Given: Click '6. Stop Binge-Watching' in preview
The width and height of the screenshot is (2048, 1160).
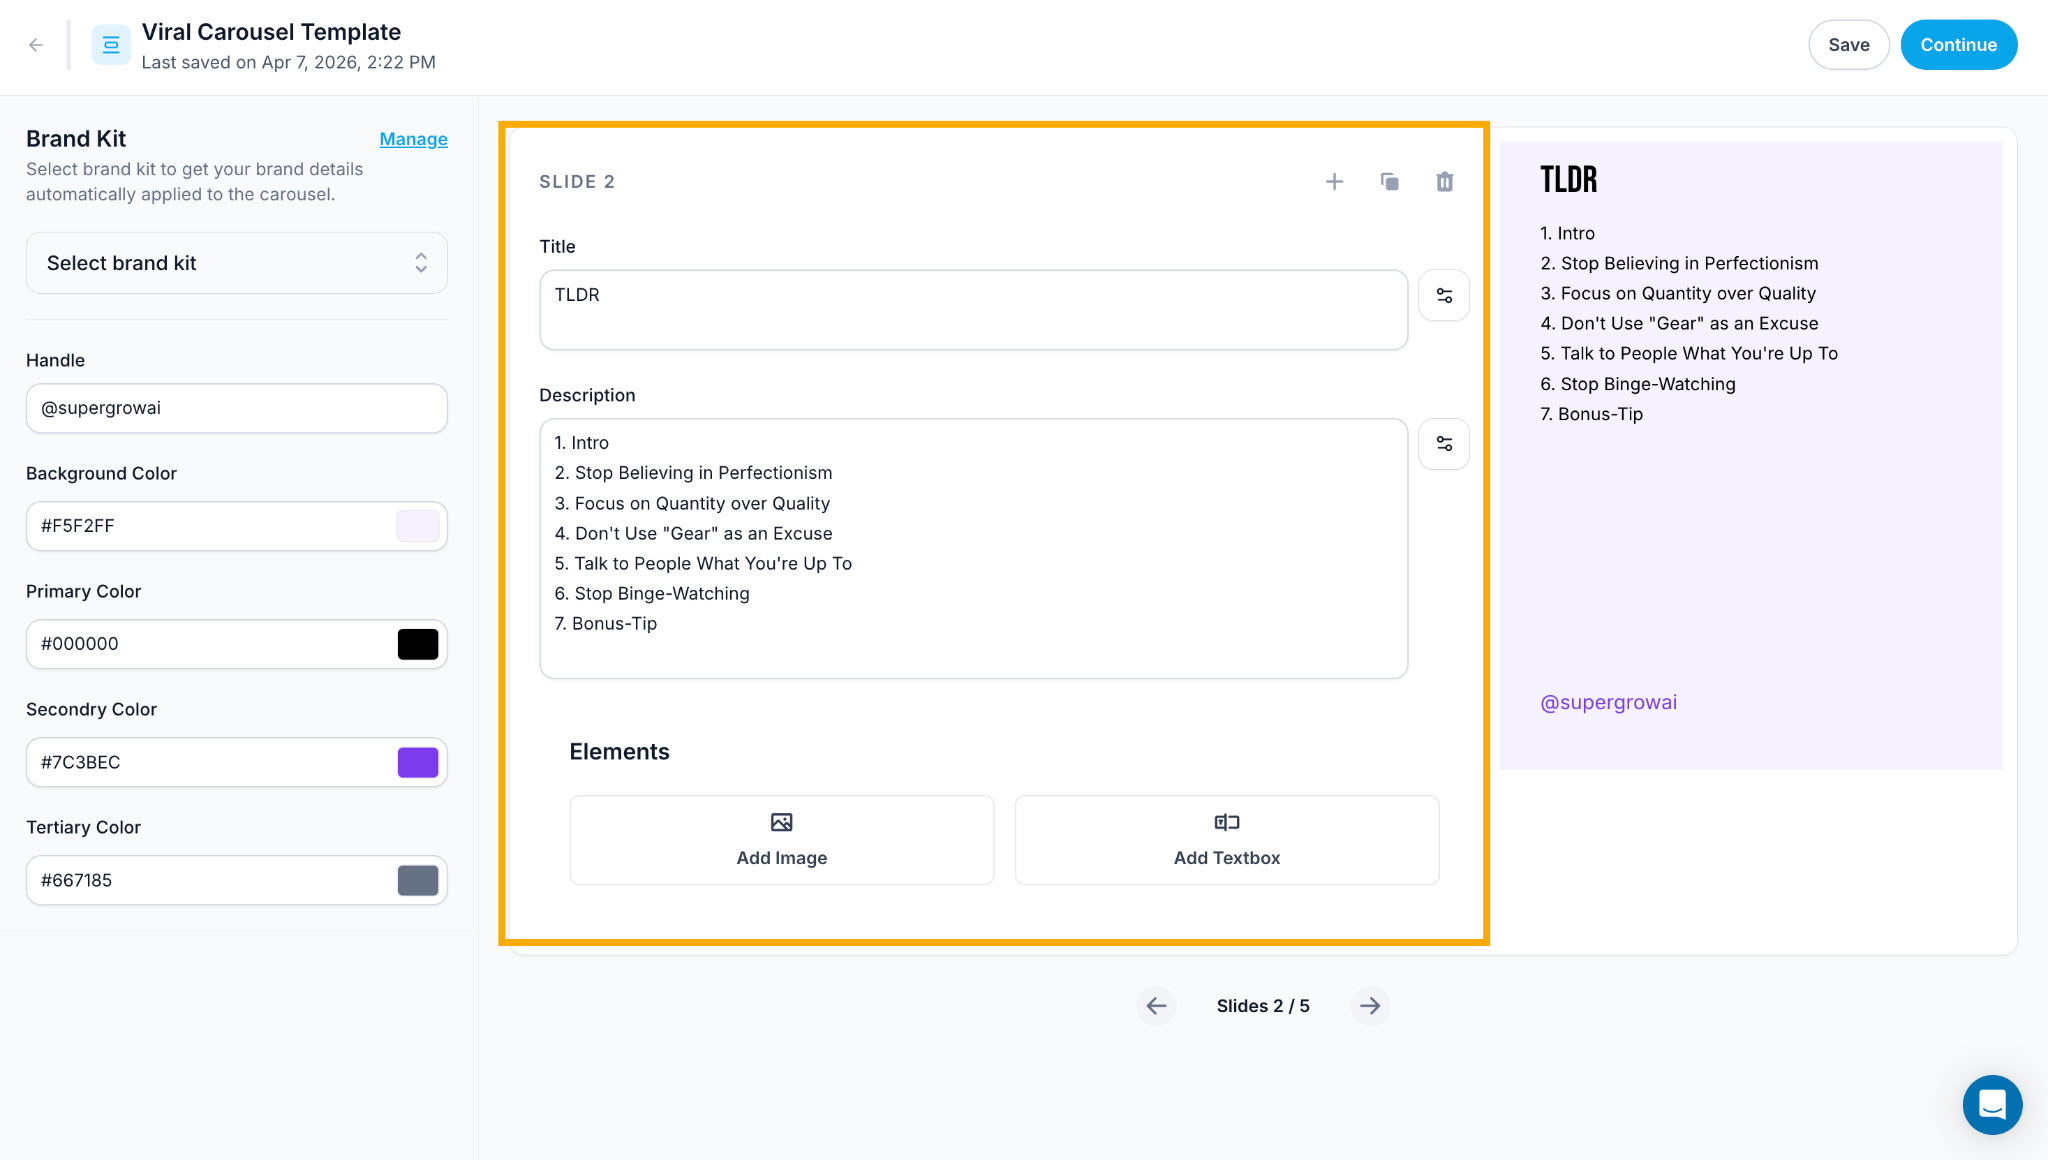Looking at the screenshot, I should (x=1638, y=384).
